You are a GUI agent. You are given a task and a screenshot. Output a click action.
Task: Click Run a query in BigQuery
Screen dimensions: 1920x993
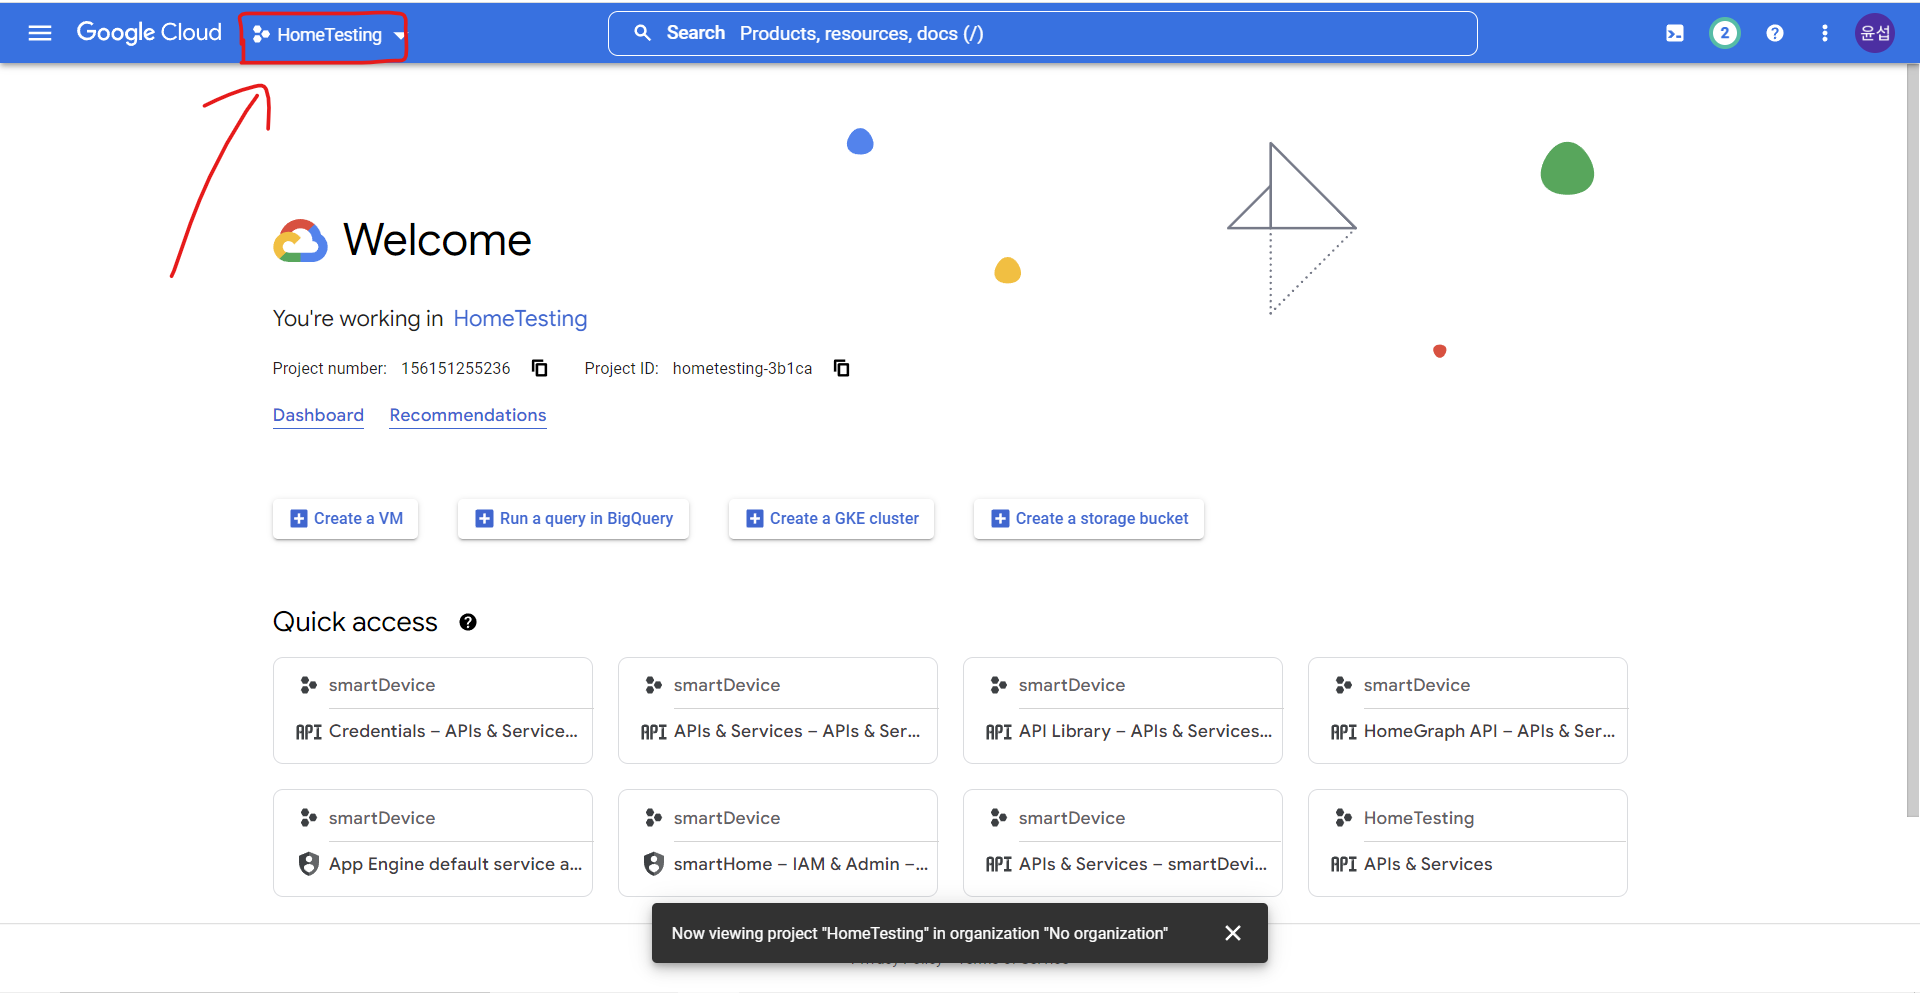[573, 518]
